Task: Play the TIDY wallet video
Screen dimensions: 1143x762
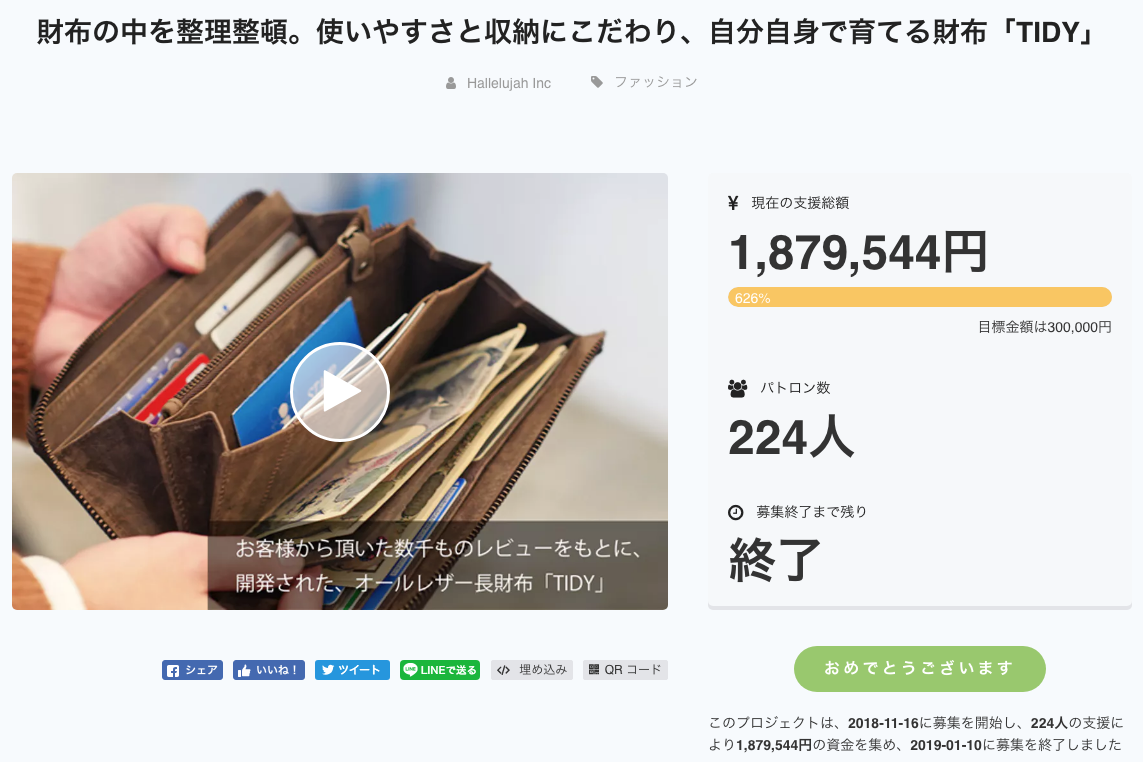Action: click(340, 392)
